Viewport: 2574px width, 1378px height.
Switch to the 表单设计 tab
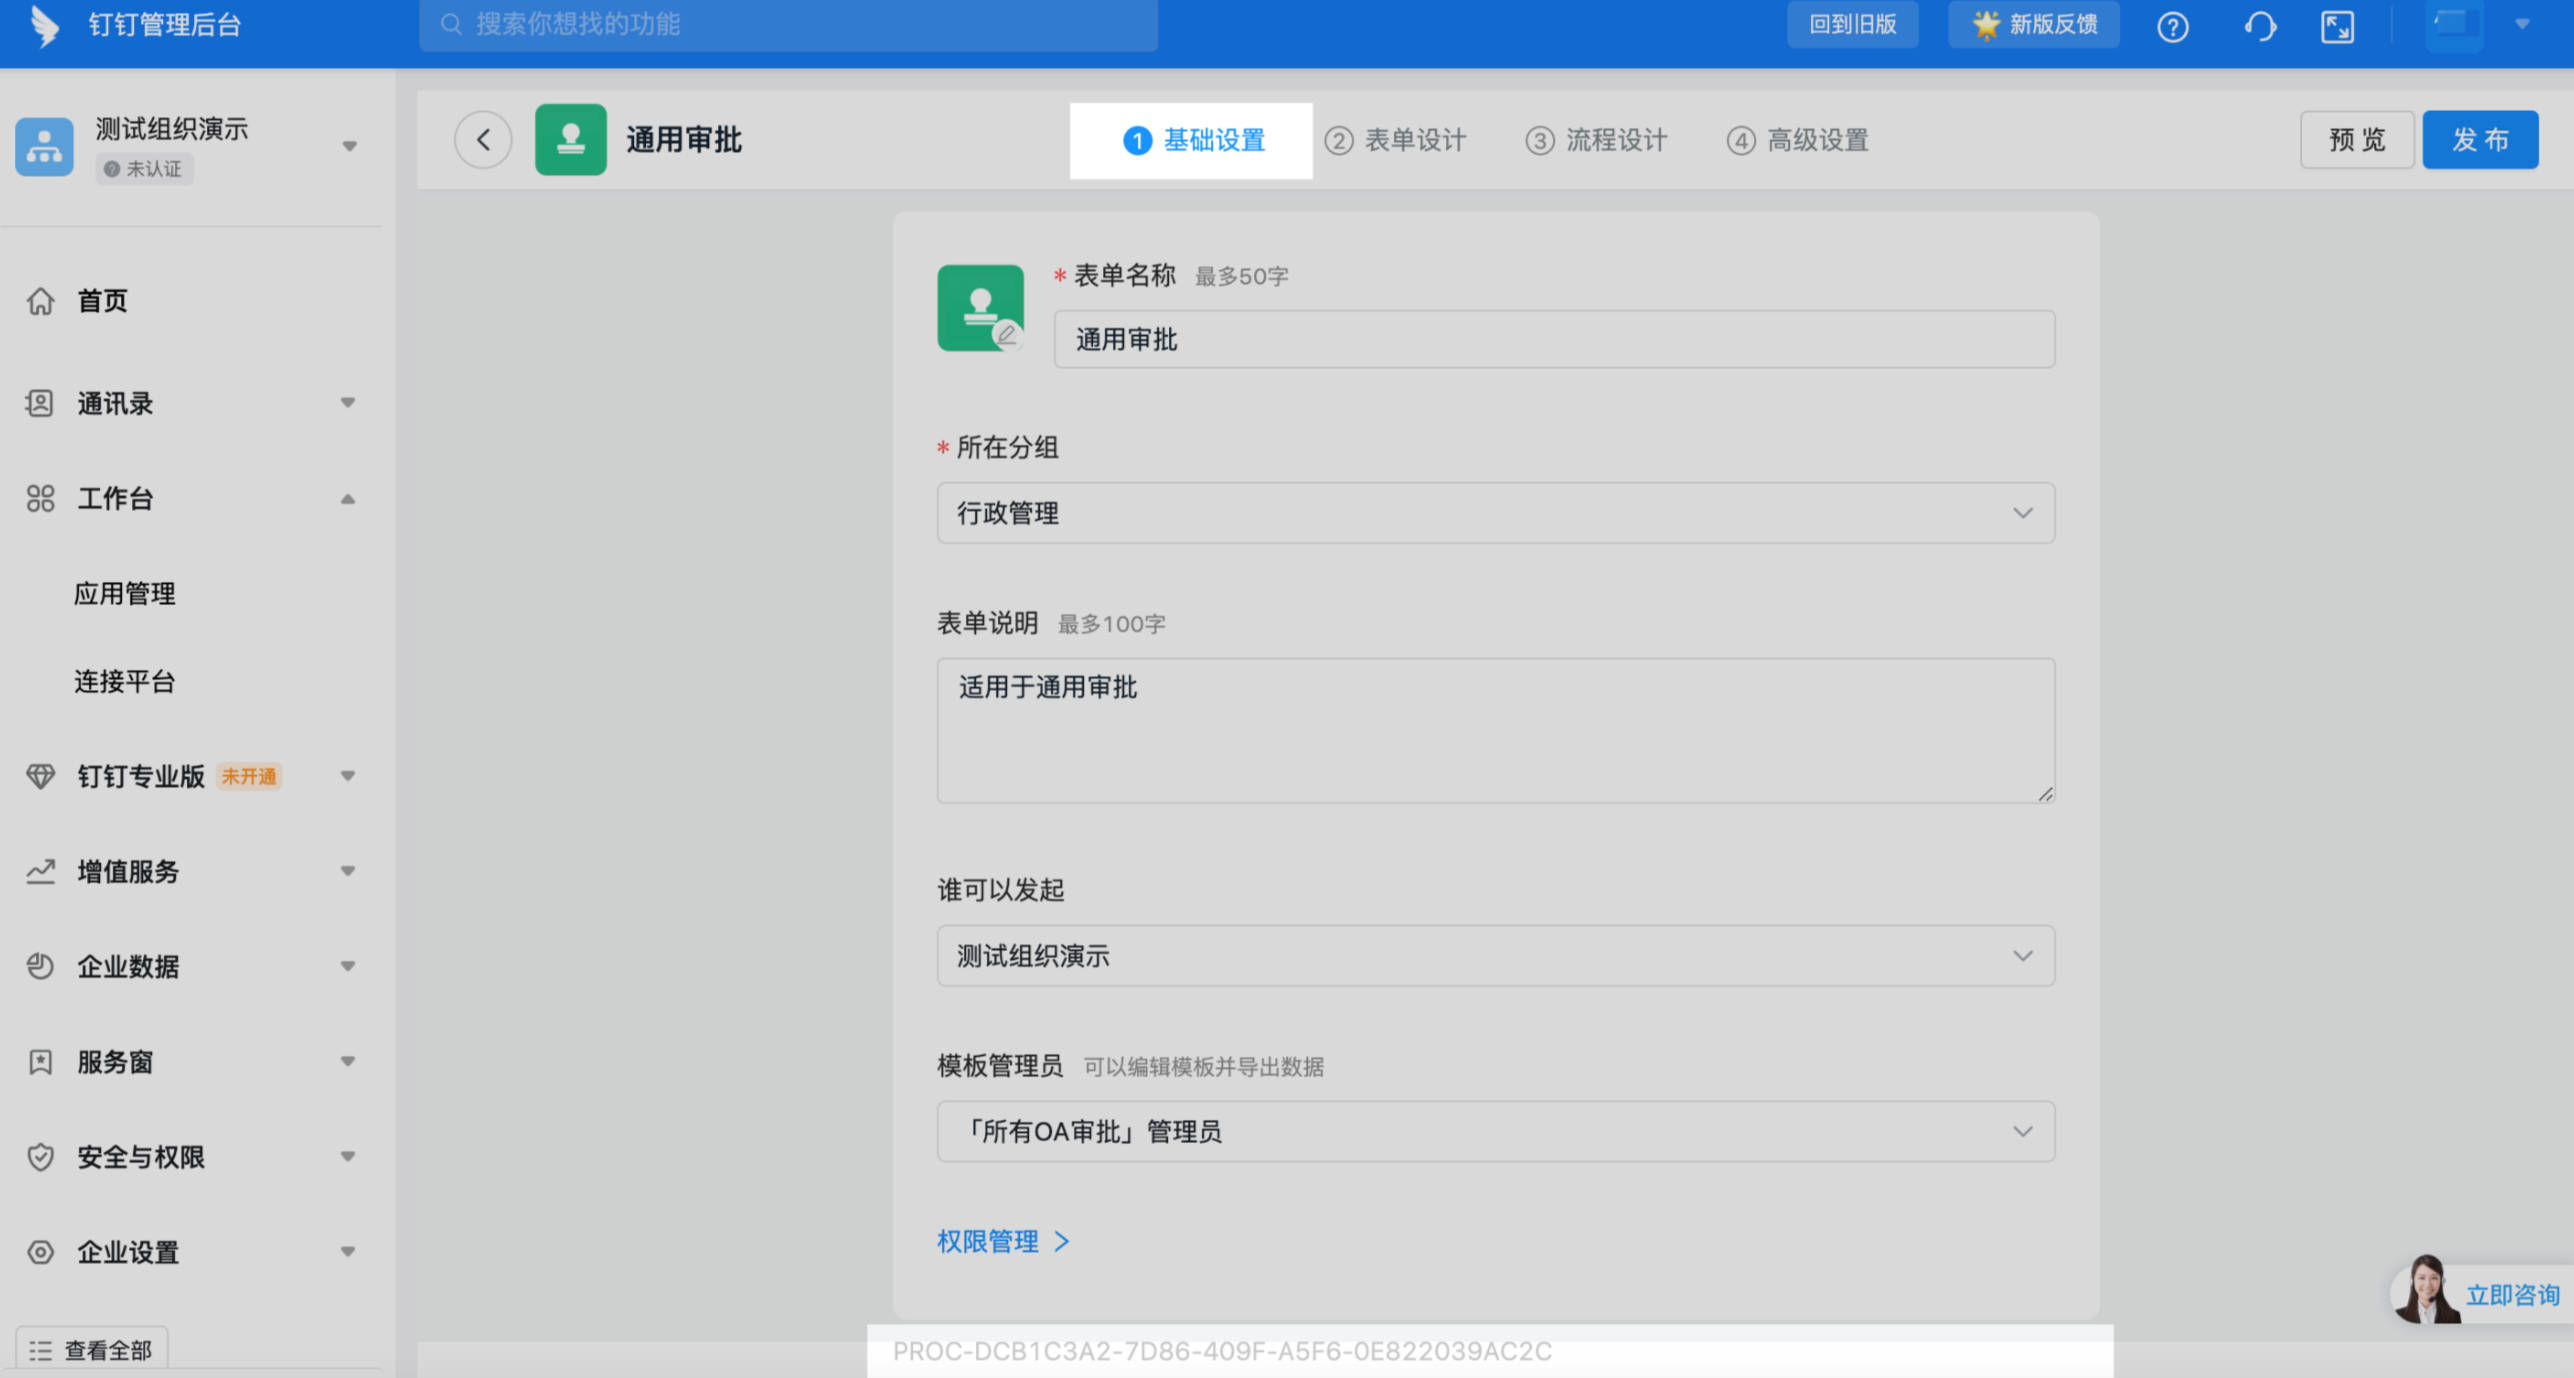[1396, 140]
